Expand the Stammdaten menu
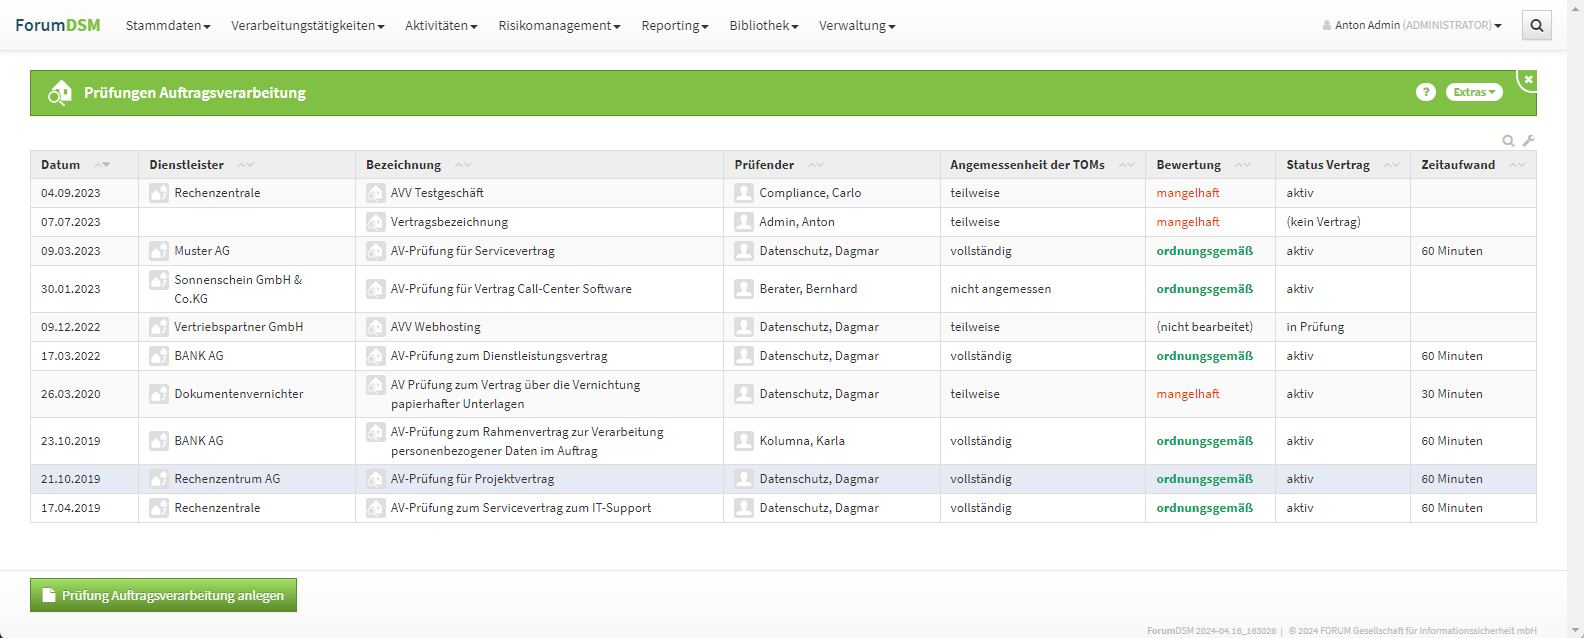The image size is (1584, 638). (x=167, y=26)
